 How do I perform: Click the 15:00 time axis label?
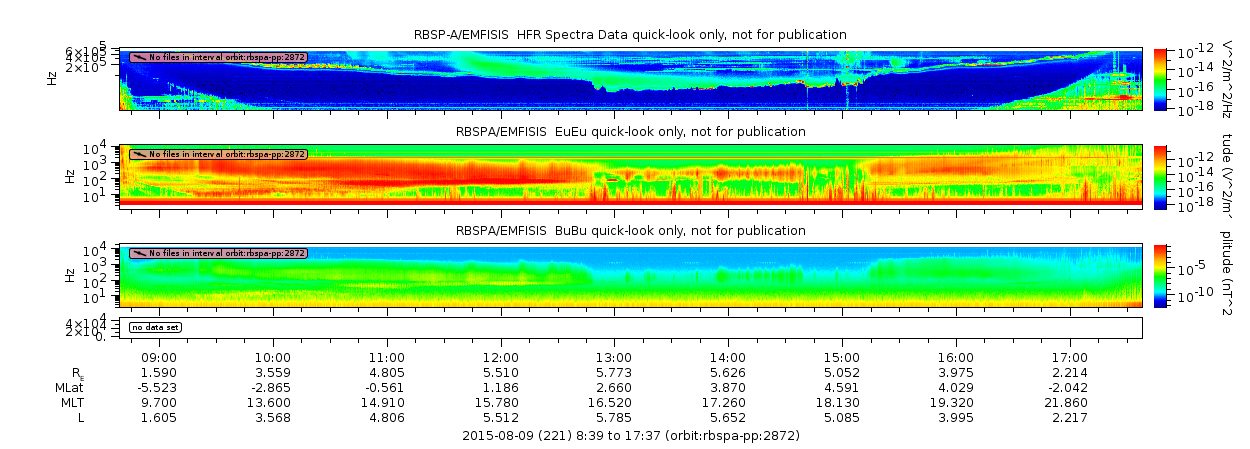[842, 357]
